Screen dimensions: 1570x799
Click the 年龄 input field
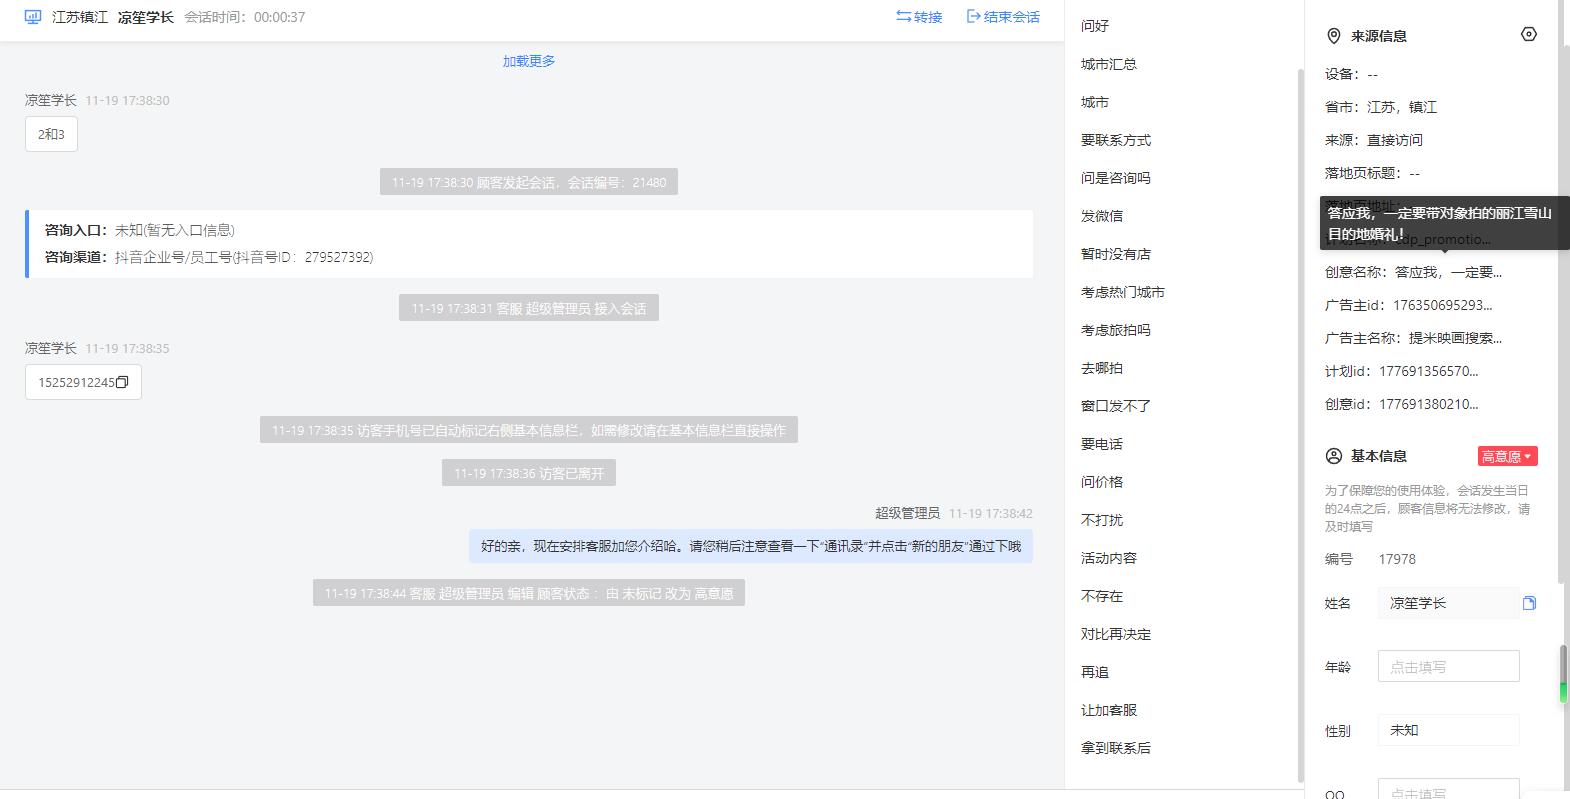point(1448,666)
